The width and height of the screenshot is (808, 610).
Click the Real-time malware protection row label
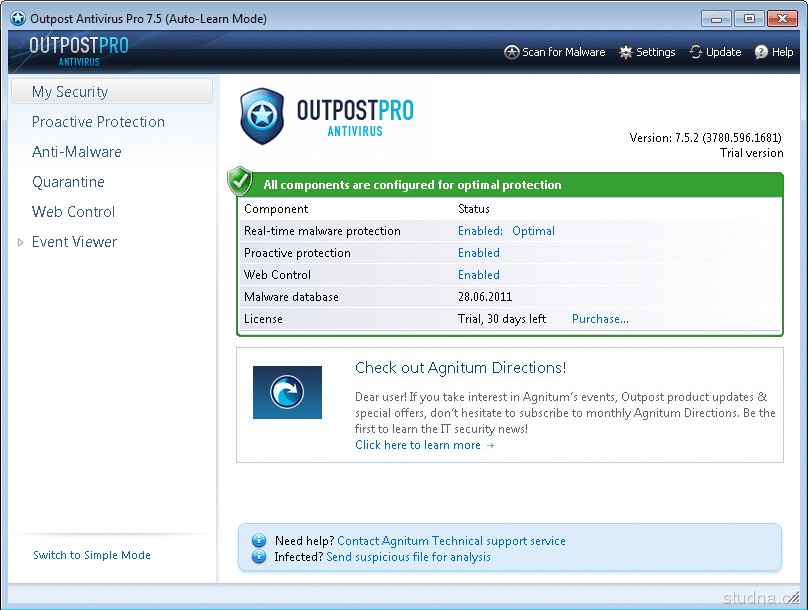322,231
